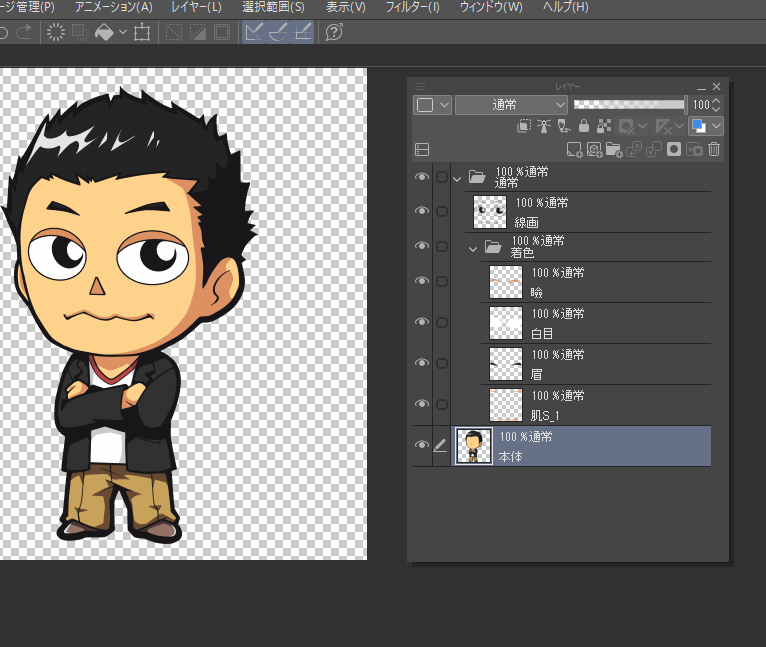Set as reference layer (lighthouse icon)
The height and width of the screenshot is (647, 766).
[x=544, y=126]
